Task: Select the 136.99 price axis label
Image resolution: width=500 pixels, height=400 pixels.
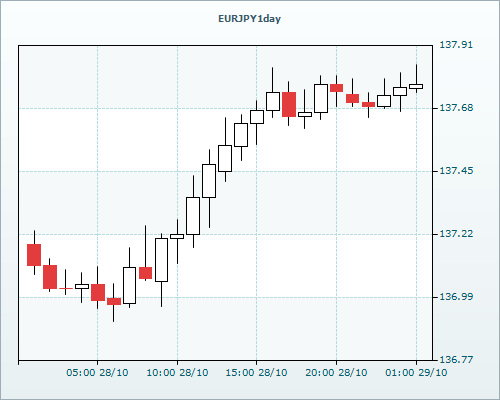Action: 456,297
